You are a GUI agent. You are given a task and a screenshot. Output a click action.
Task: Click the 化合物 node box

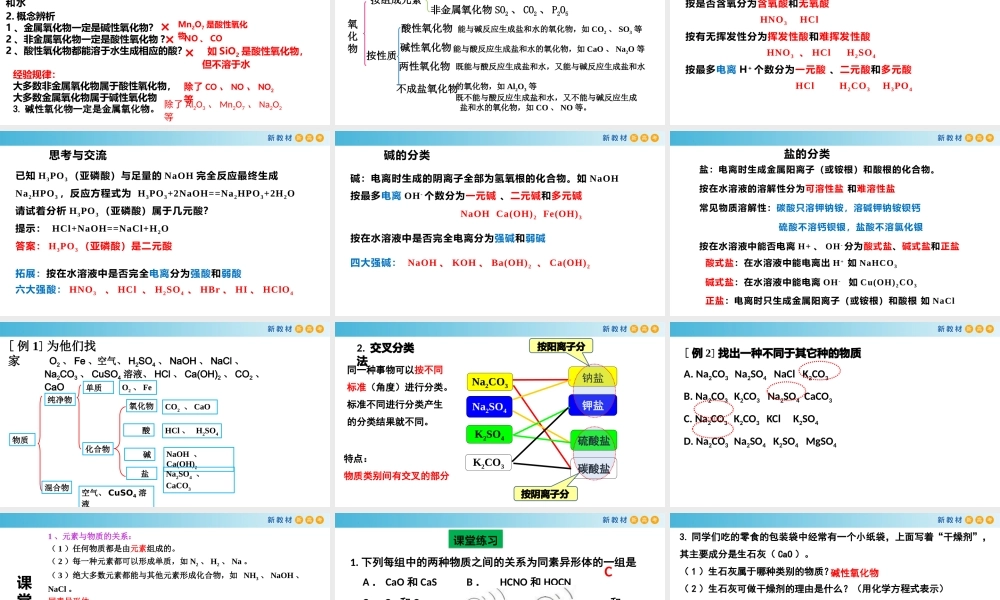(x=98, y=449)
